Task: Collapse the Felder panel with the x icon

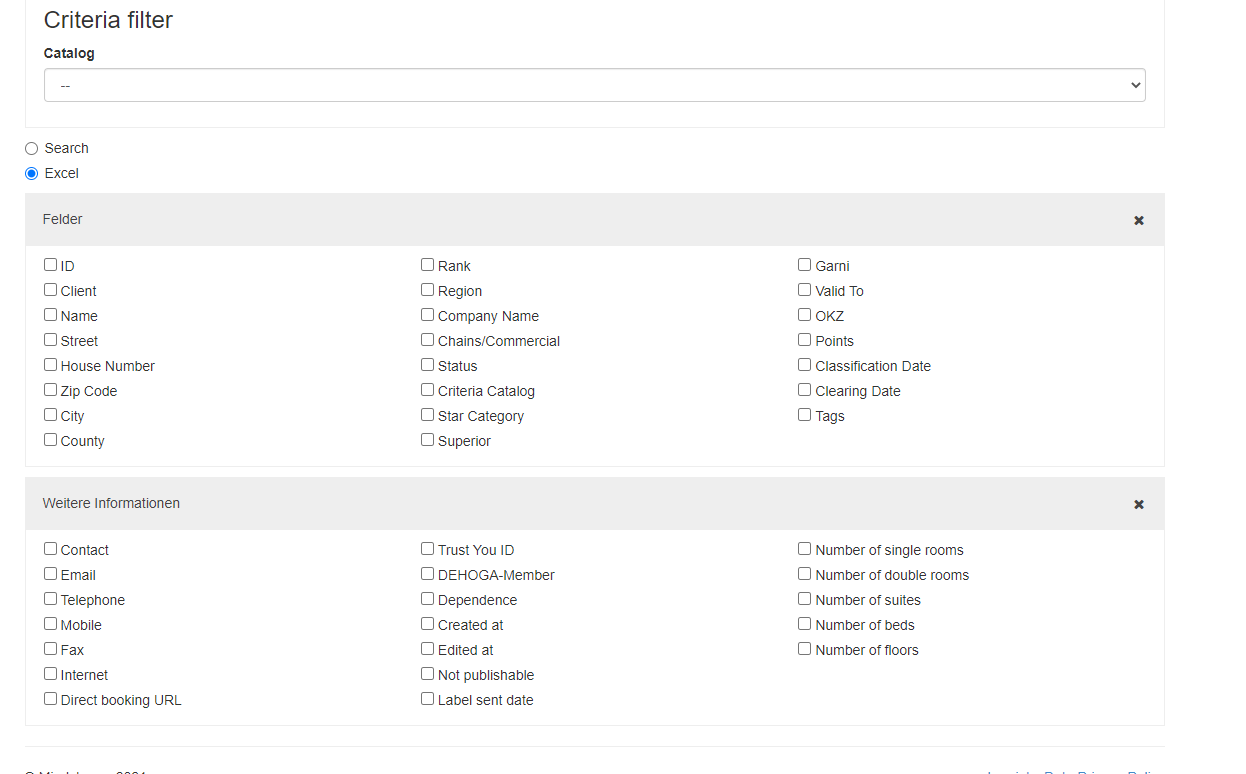Action: [x=1138, y=220]
